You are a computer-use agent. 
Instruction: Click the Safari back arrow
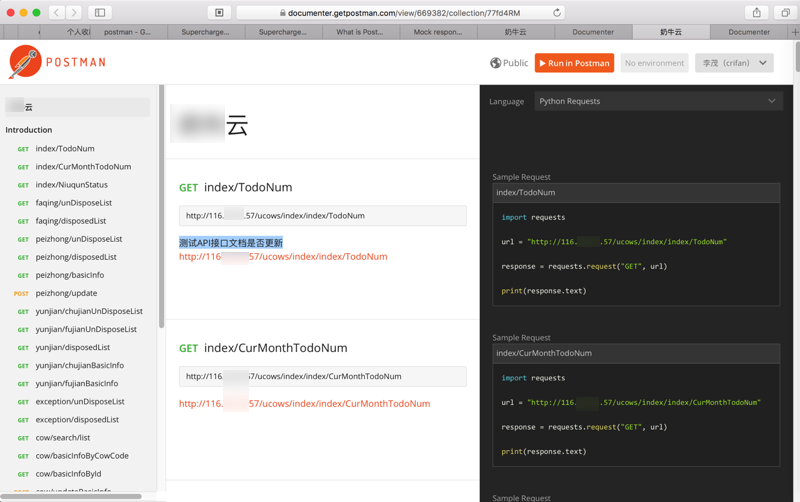click(57, 12)
